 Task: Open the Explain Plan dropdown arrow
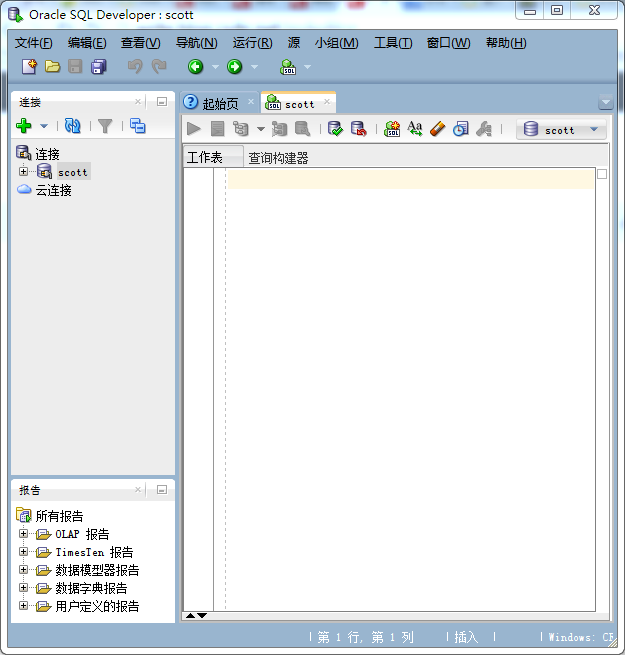point(261,129)
